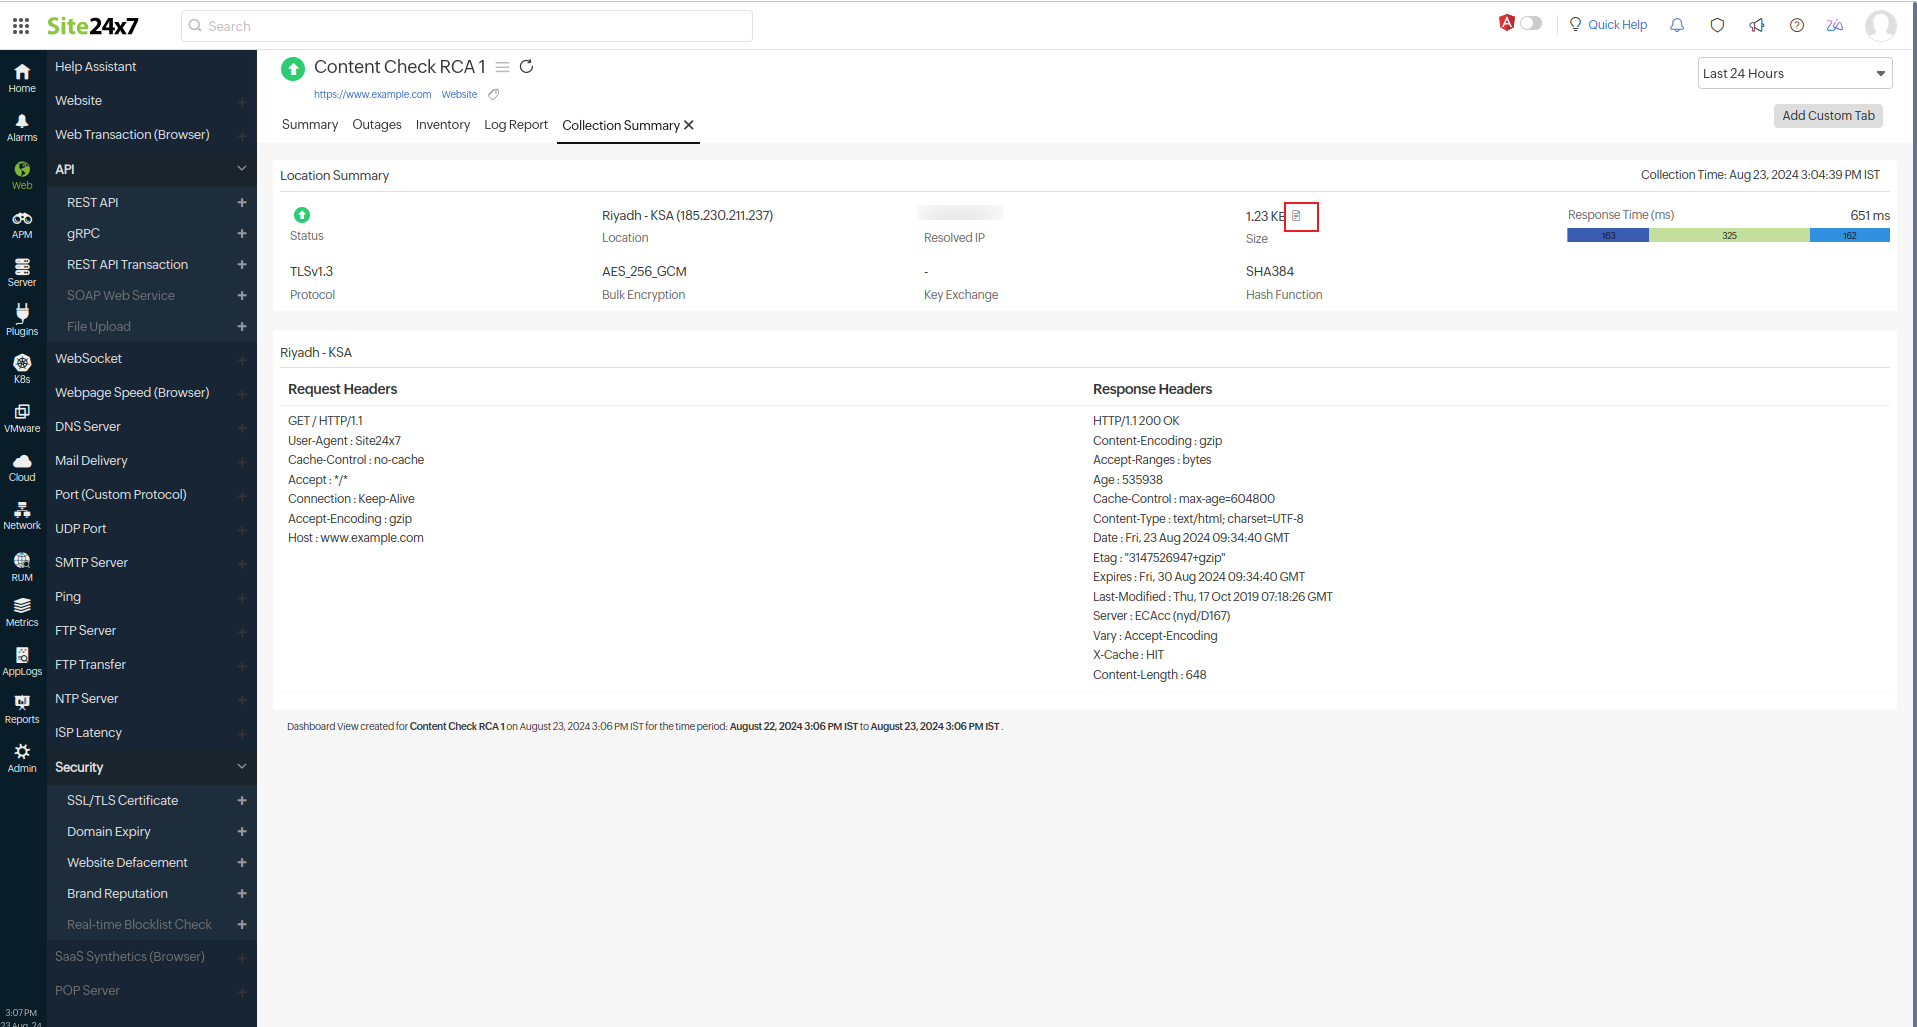Click the Add Custom Tab button
This screenshot has height=1027, width=1917.
pyautogui.click(x=1828, y=116)
